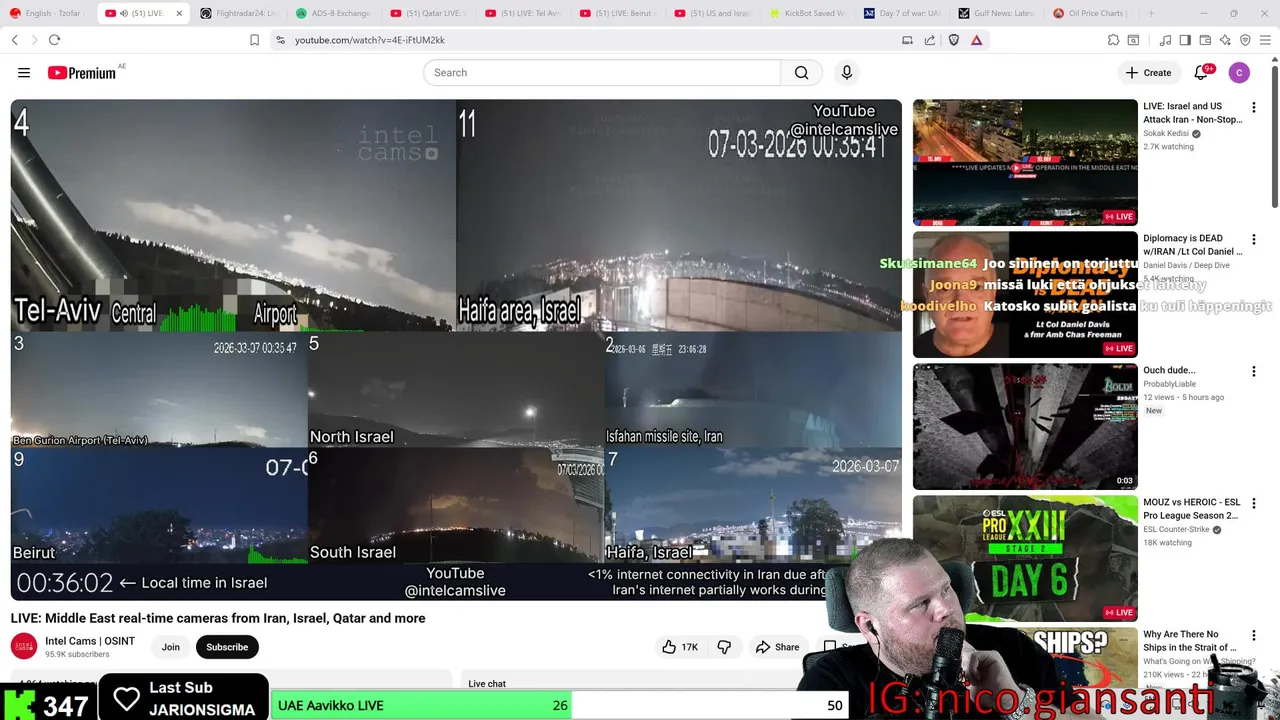The height and width of the screenshot is (720, 1280).
Task: Click the browser address bar URL
Action: [x=370, y=40]
